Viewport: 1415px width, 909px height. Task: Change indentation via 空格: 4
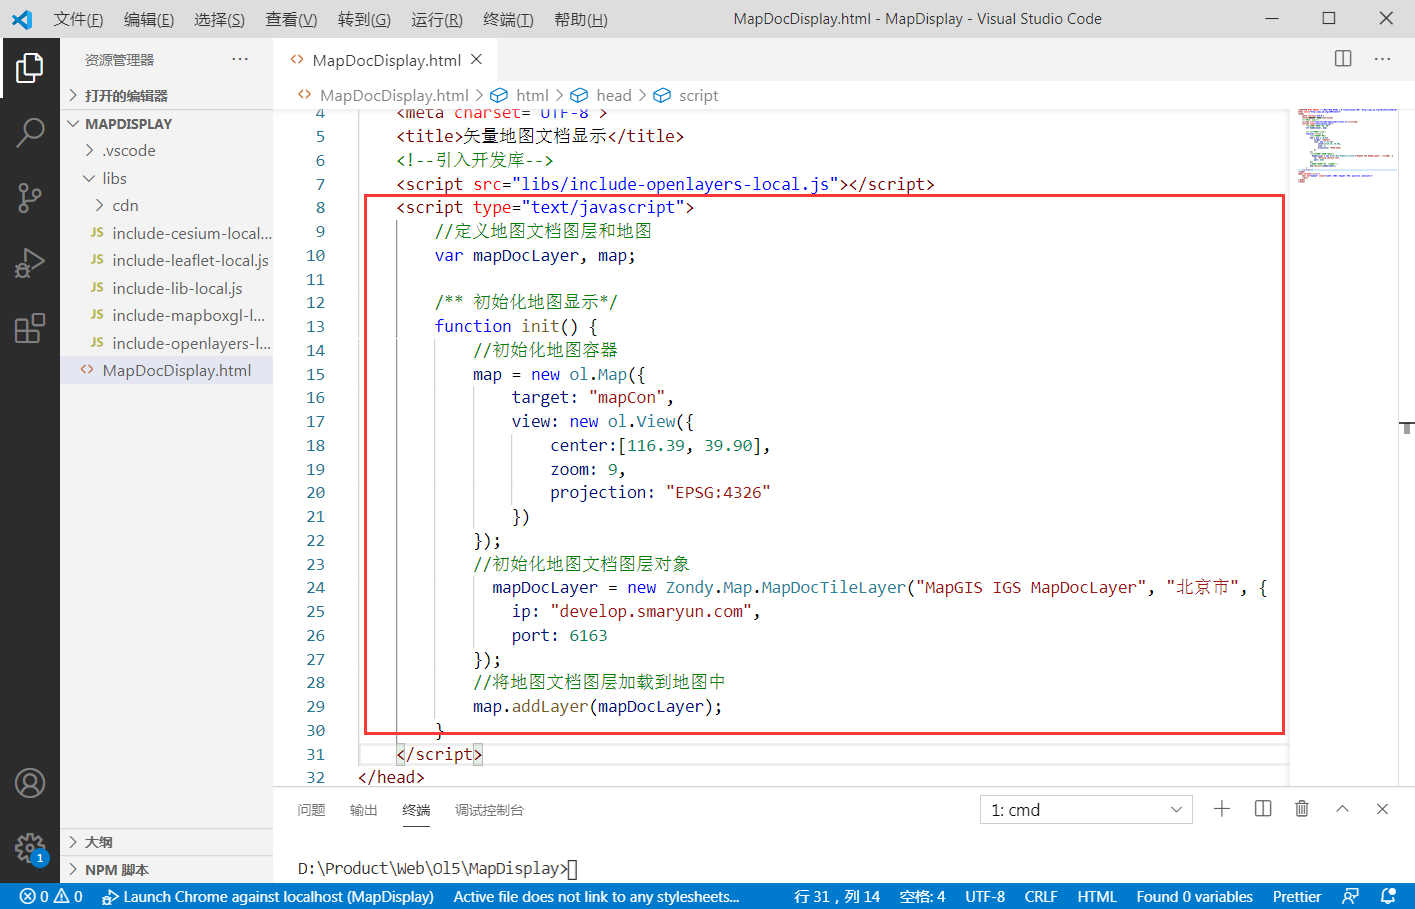[922, 897]
